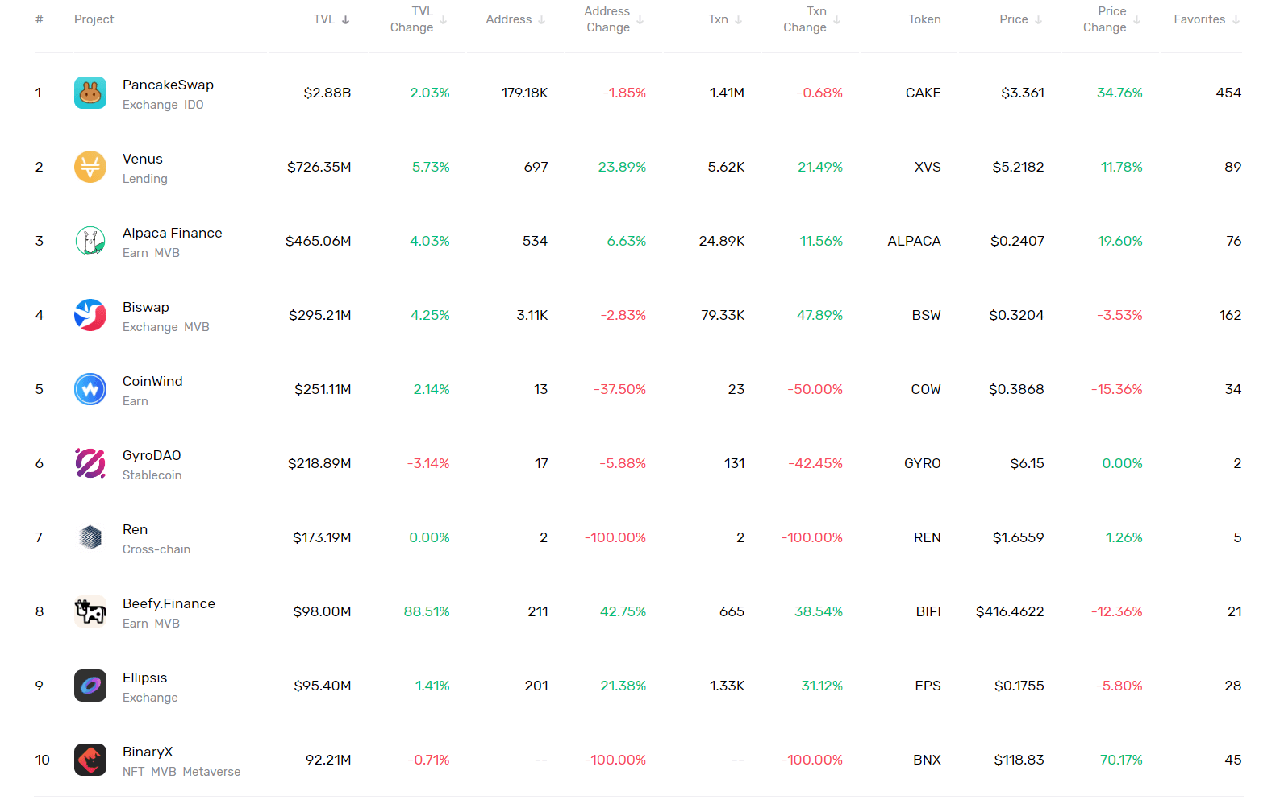Click Alpaca Finance 24.89K txn count
Image resolution: width=1280 pixels, height=804 pixels.
tap(723, 241)
